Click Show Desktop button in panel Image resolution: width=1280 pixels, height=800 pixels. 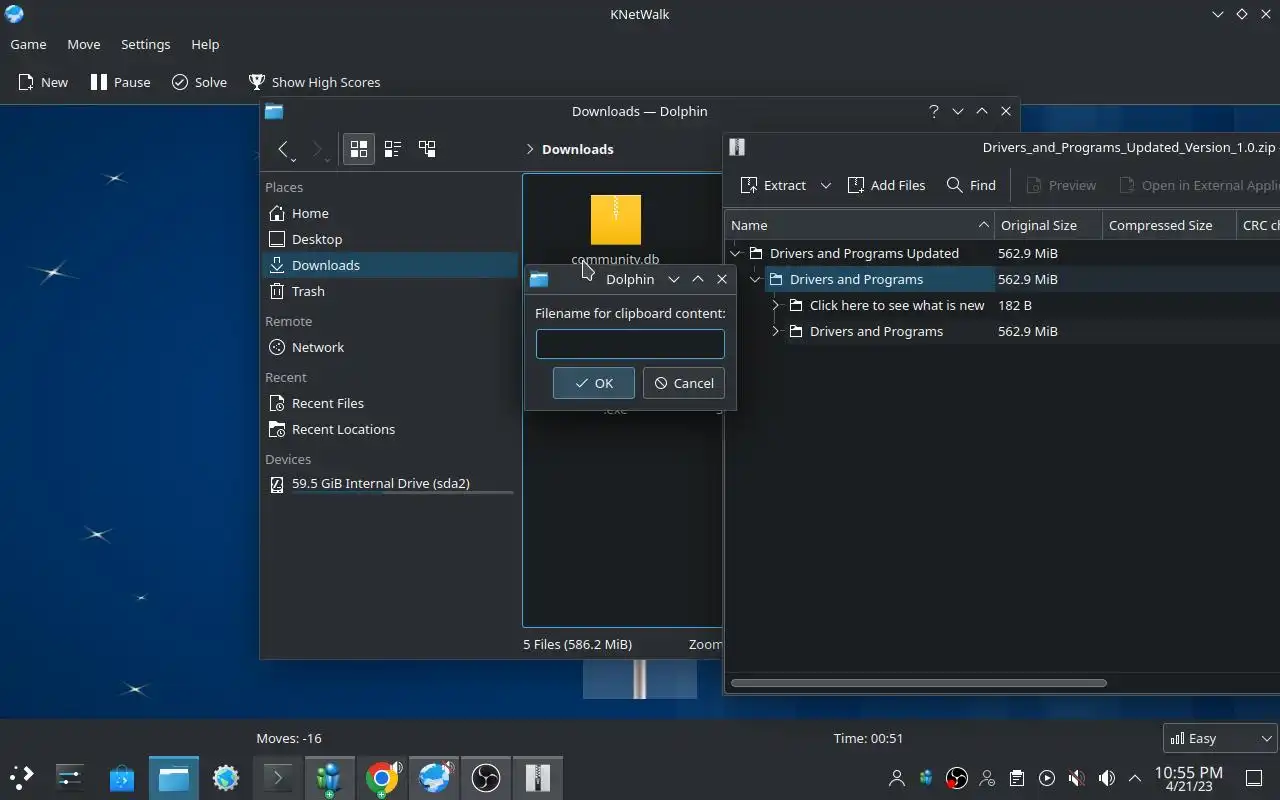pyautogui.click(x=1254, y=778)
